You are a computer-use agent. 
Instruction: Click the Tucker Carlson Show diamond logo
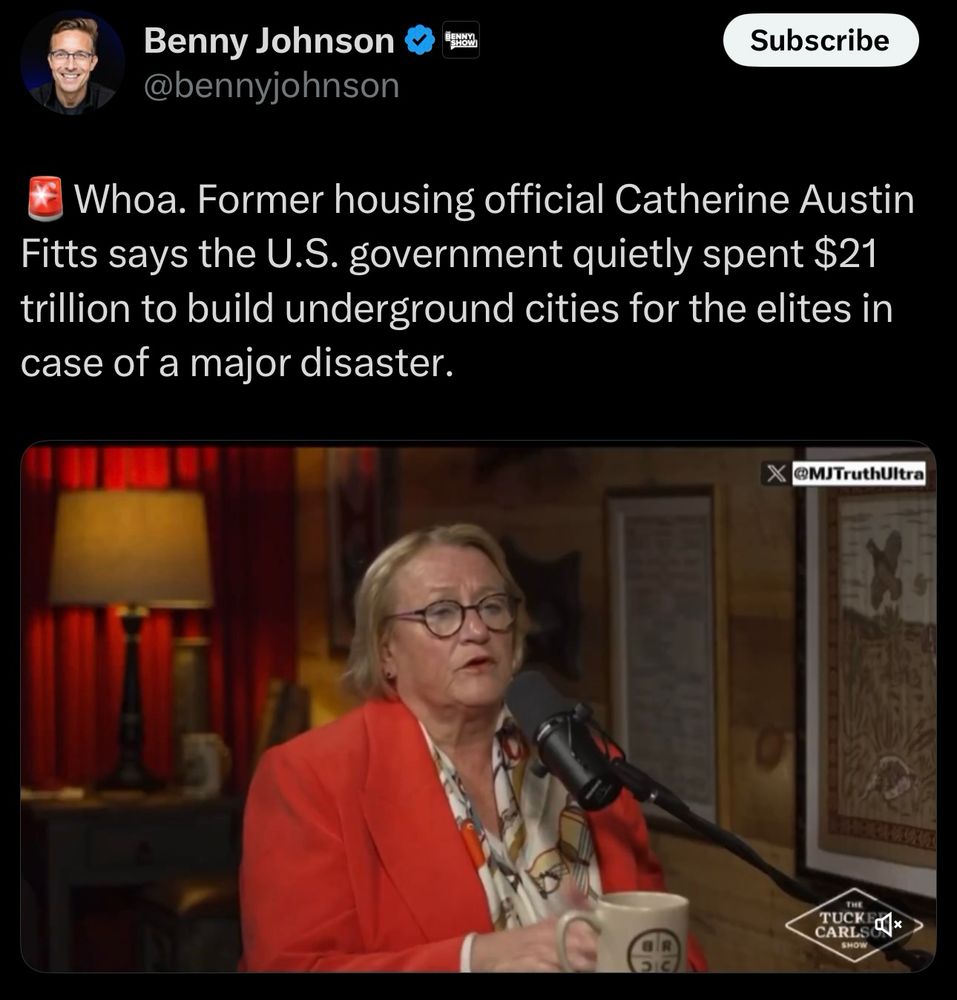[854, 924]
